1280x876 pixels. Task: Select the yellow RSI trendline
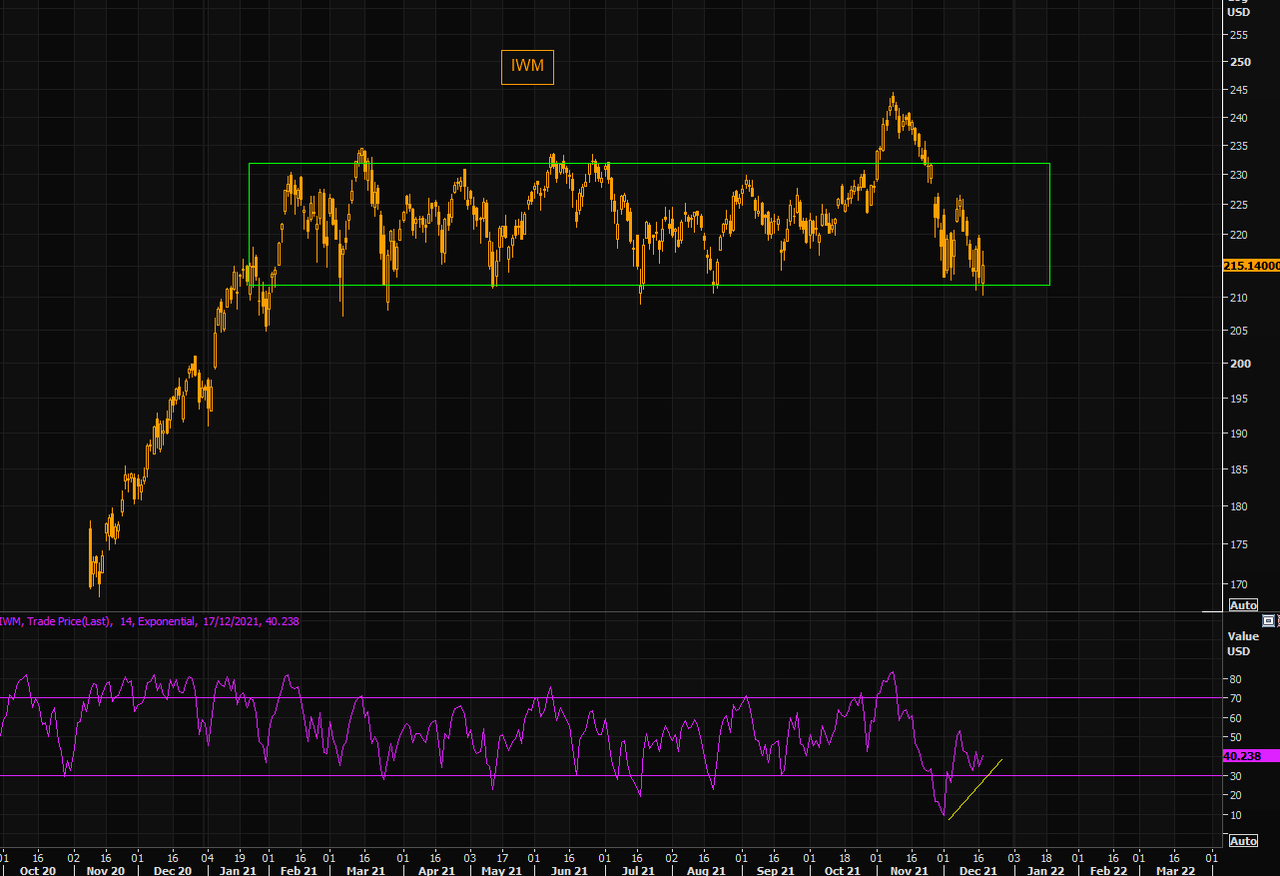tap(975, 790)
